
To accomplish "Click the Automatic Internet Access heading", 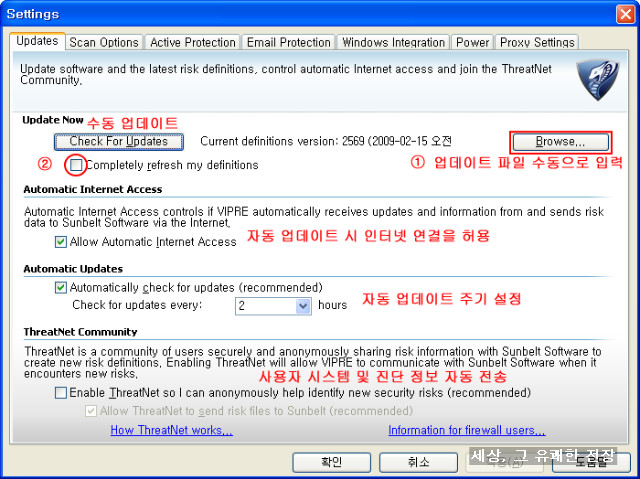I will coord(93,189).
